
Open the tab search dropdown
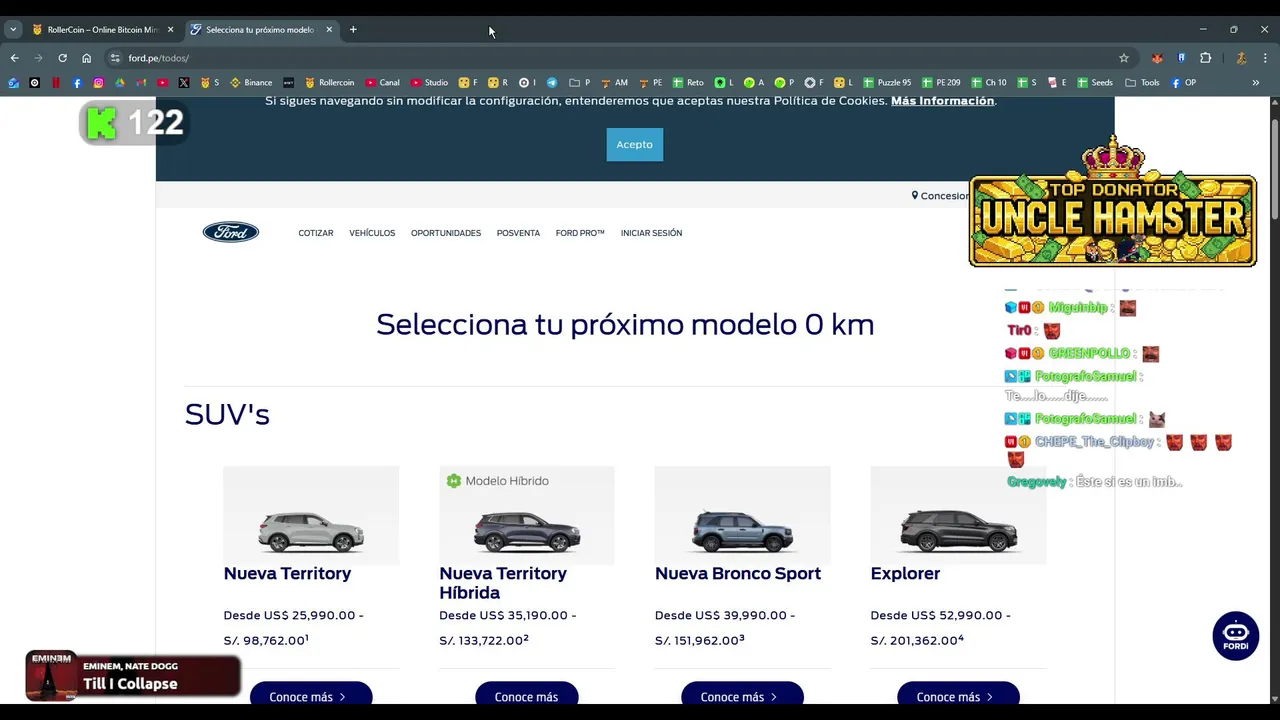[x=13, y=30]
